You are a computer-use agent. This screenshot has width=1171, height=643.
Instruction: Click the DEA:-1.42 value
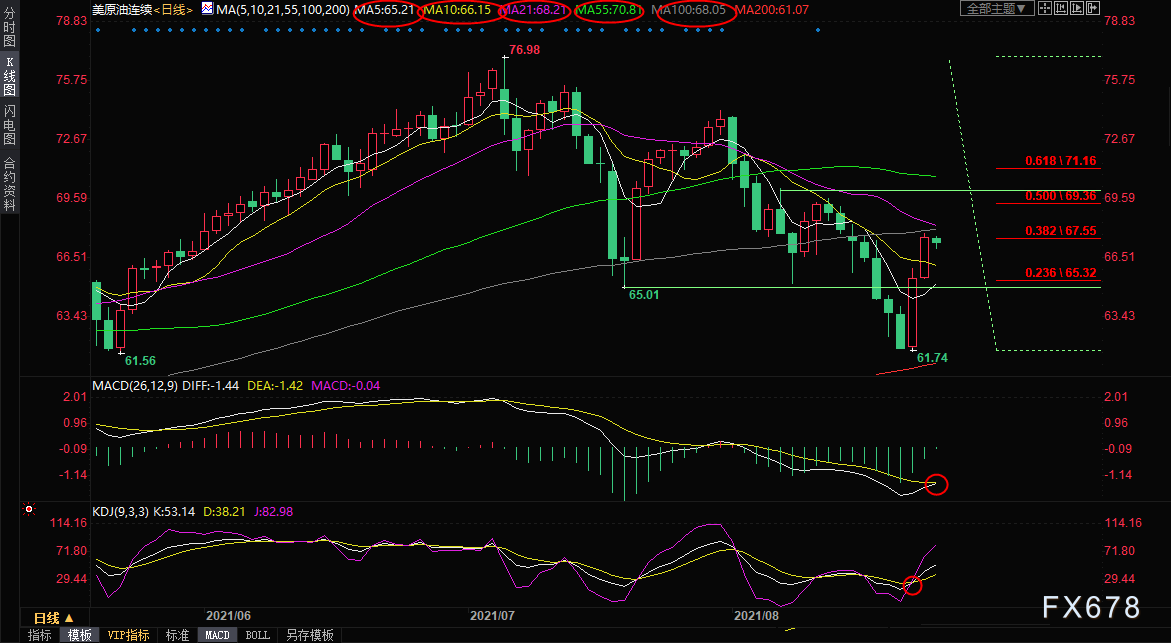(276, 385)
